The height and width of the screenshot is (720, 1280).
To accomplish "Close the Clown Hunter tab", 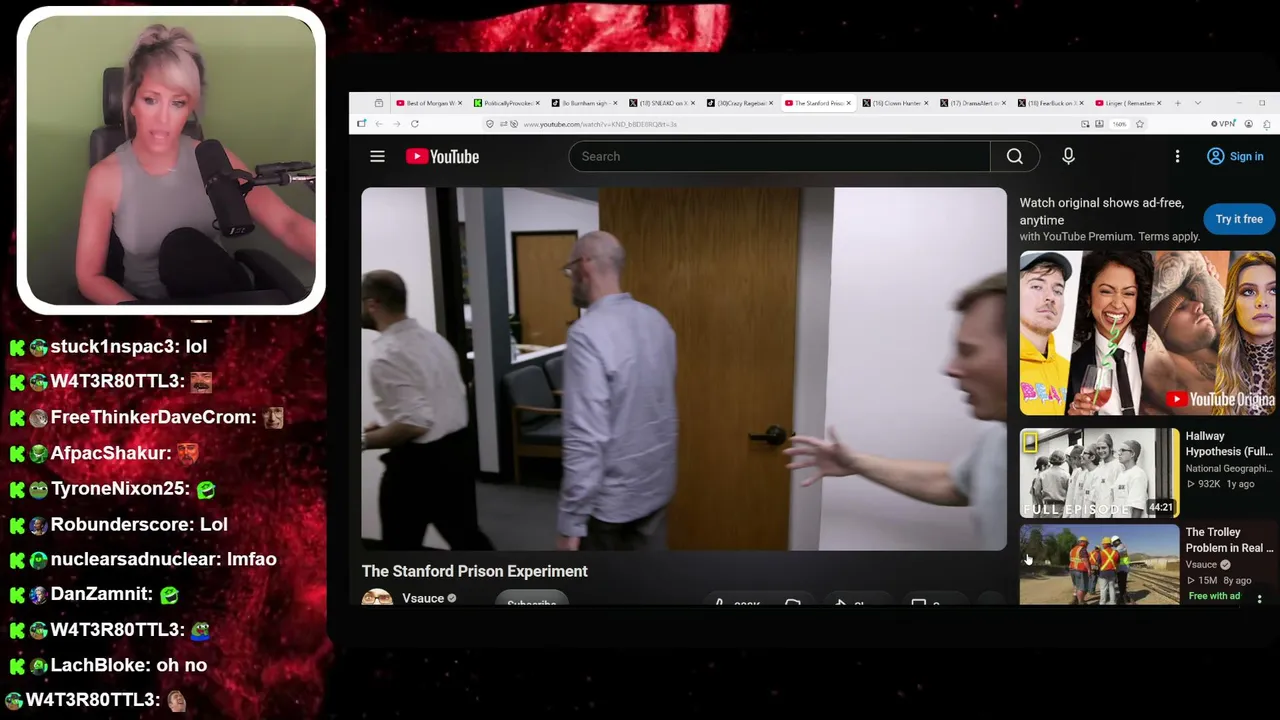I will point(926,103).
